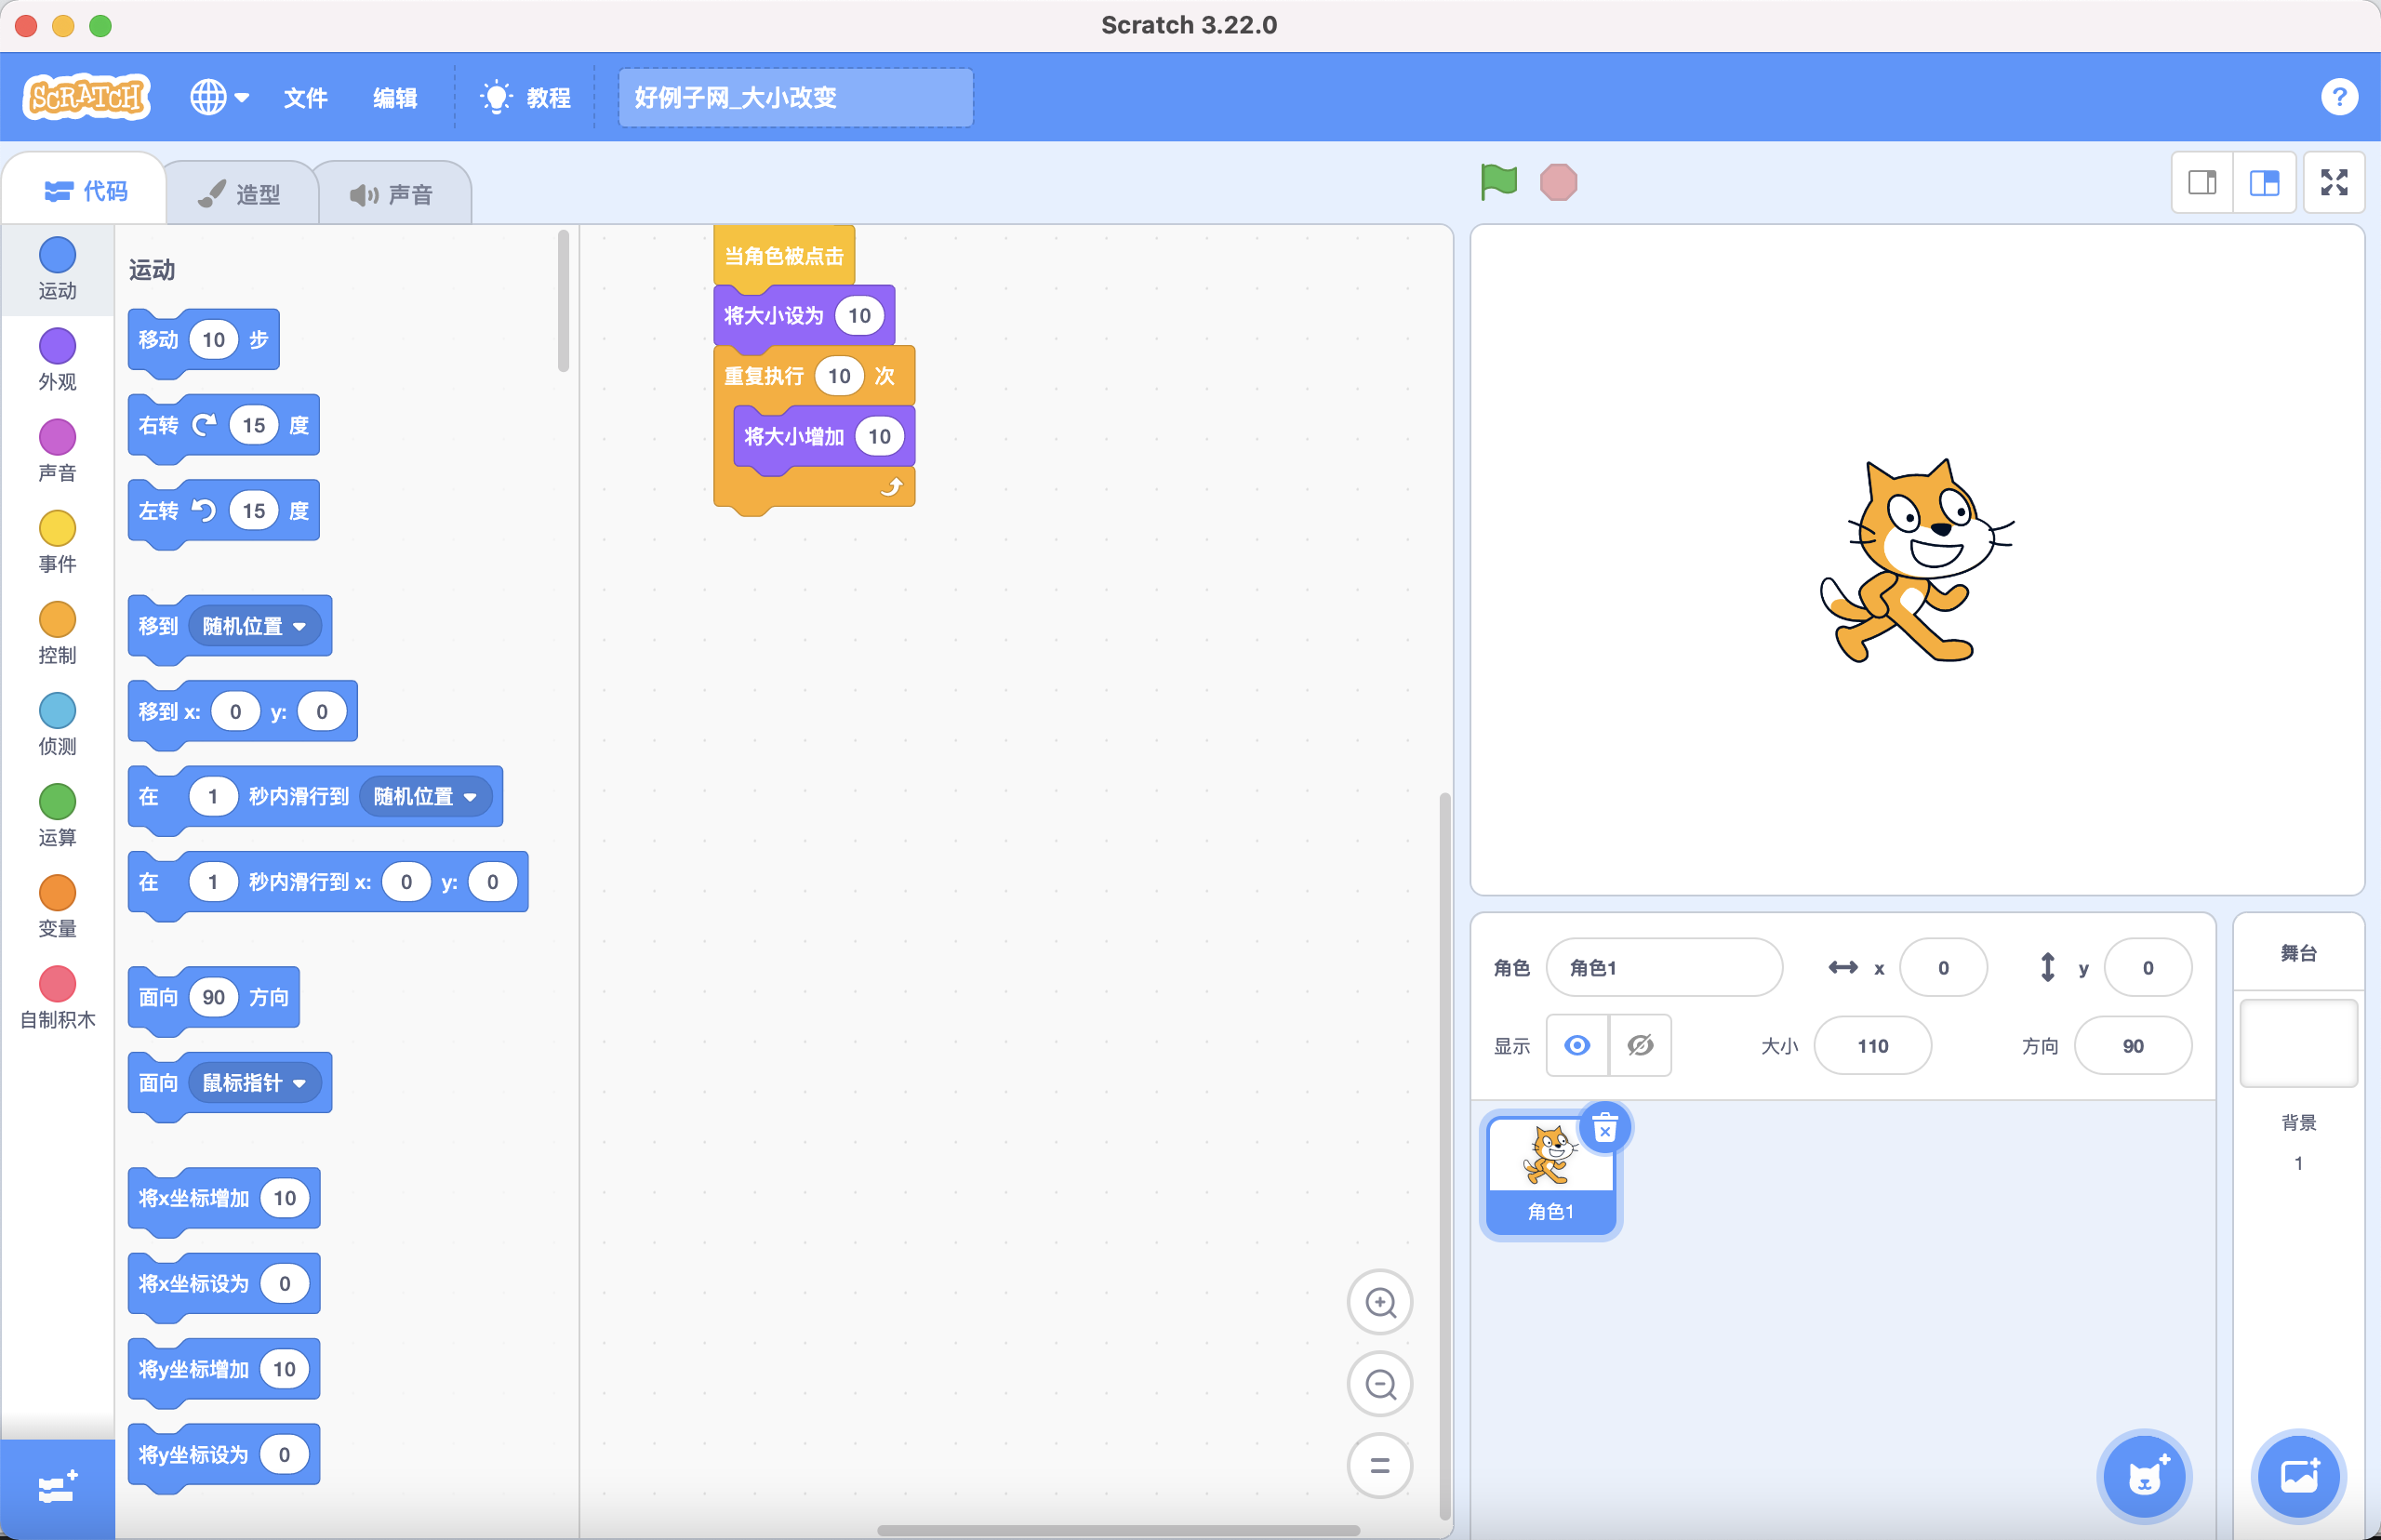2381x1540 pixels.
Task: Click value 10 in 将大小增加 block
Action: tap(879, 436)
